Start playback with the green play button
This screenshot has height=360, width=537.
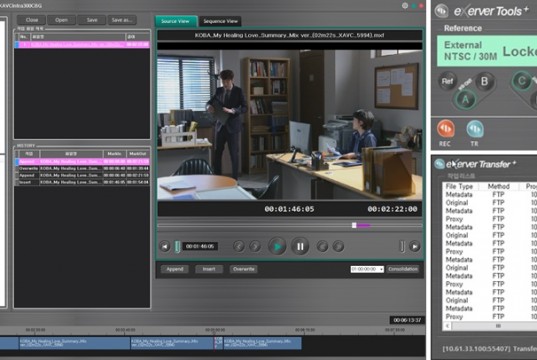[277, 246]
